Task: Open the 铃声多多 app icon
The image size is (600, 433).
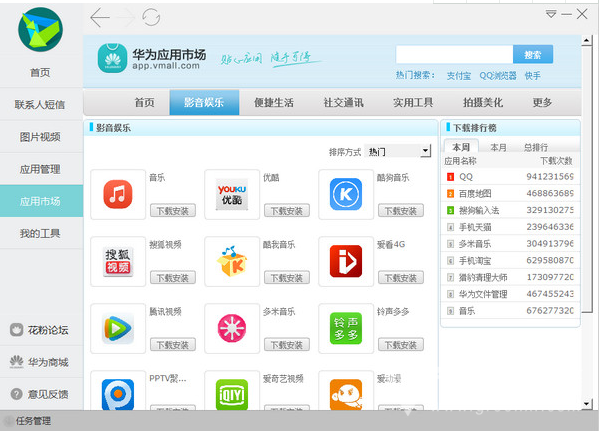Action: 346,328
